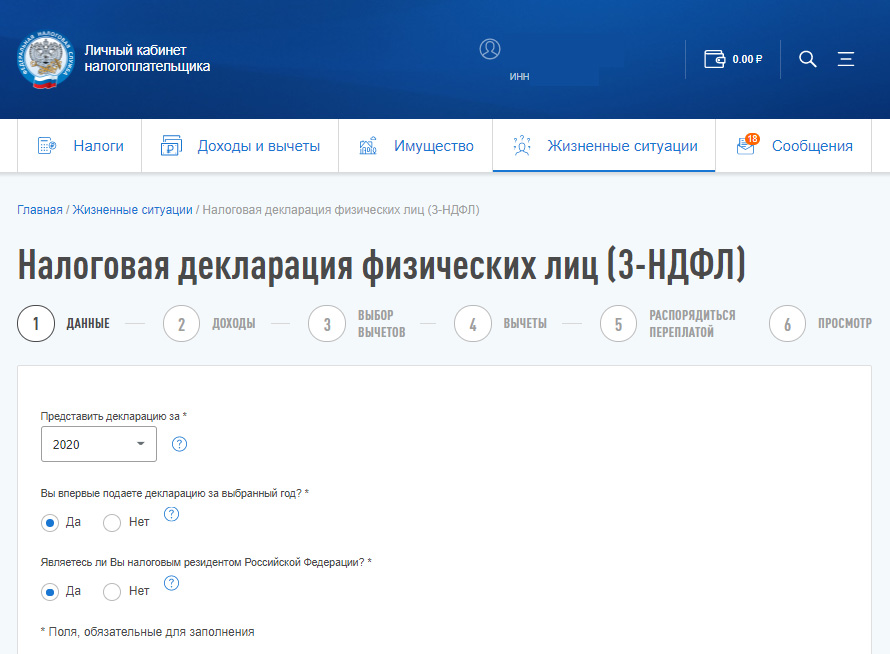Viewport: 890px width, 654px height.
Task: Go to step 1 Данные circle
Action: (x=36, y=324)
